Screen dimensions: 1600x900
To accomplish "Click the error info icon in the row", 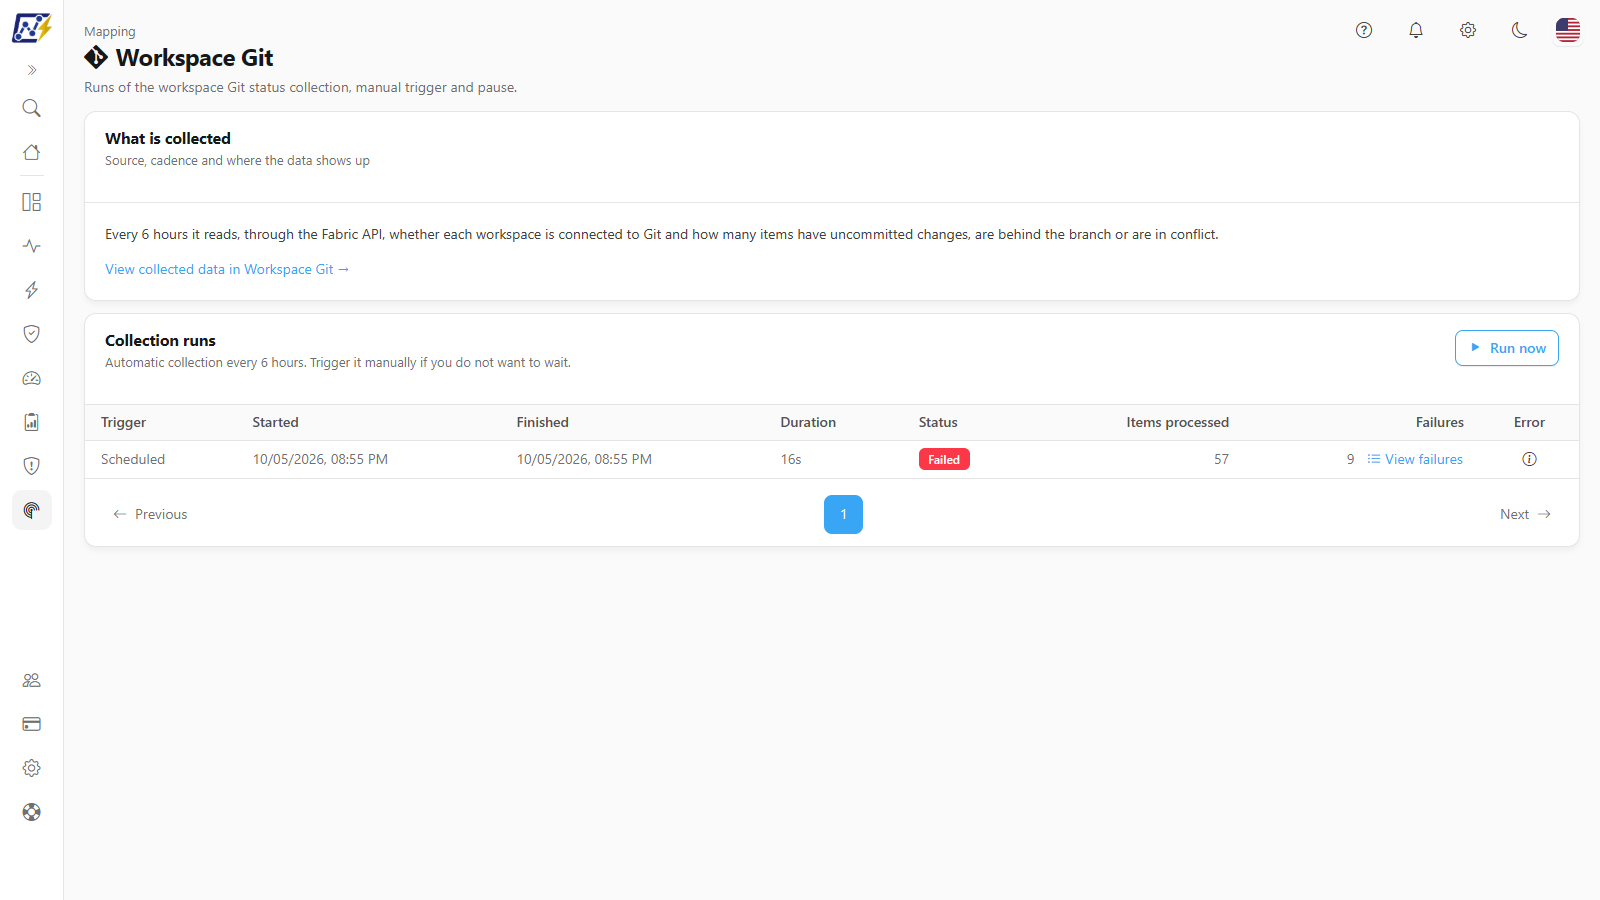I will coord(1529,459).
